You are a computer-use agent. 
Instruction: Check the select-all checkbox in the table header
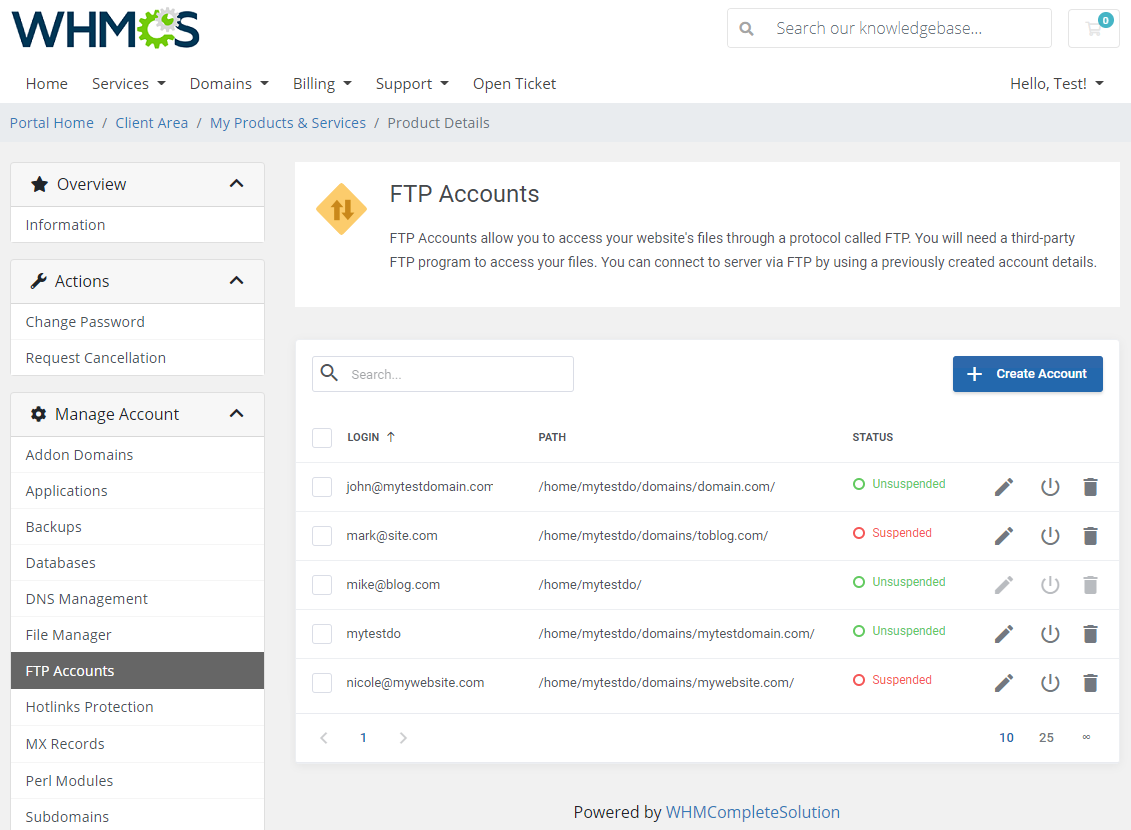322,437
